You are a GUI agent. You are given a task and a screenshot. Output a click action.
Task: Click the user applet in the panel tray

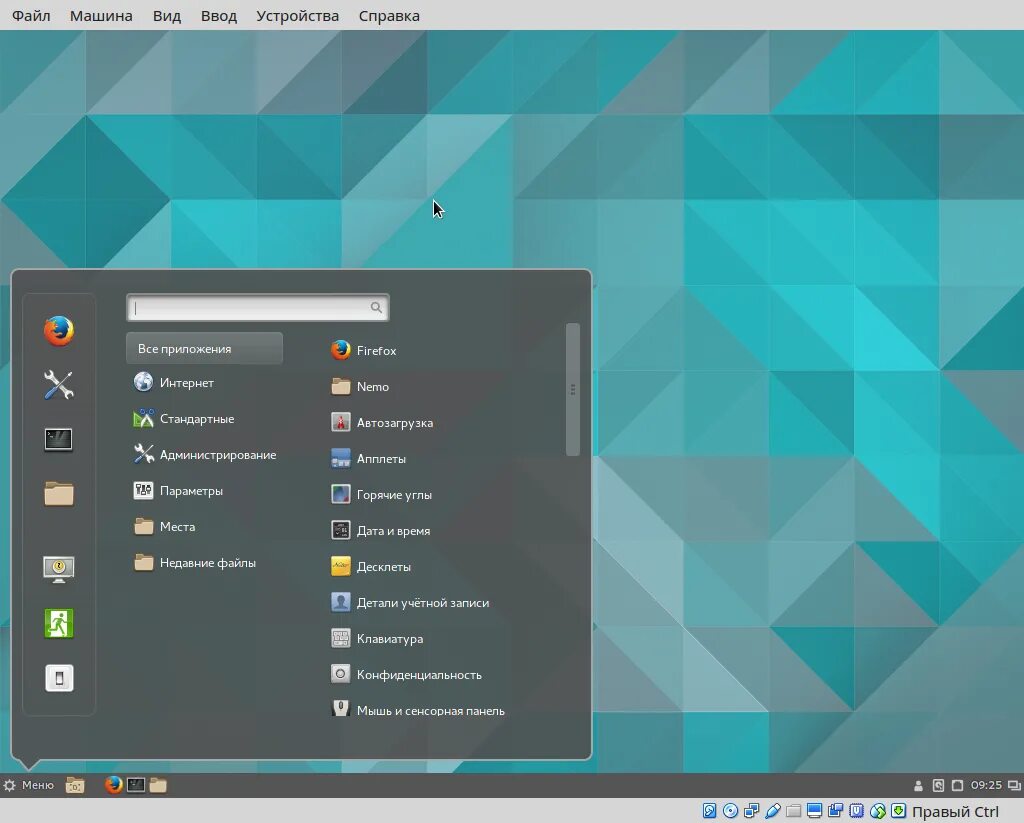918,785
